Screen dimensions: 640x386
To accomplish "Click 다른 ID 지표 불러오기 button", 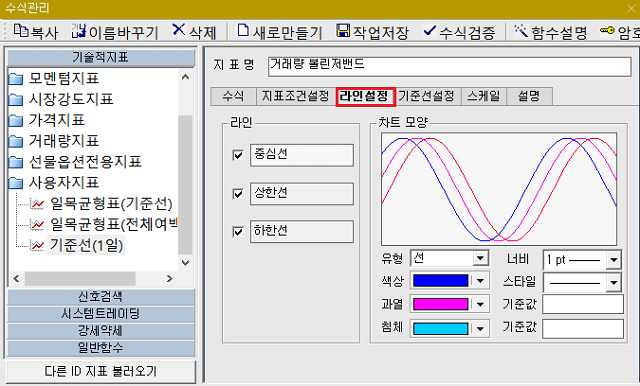I will pyautogui.click(x=101, y=371).
